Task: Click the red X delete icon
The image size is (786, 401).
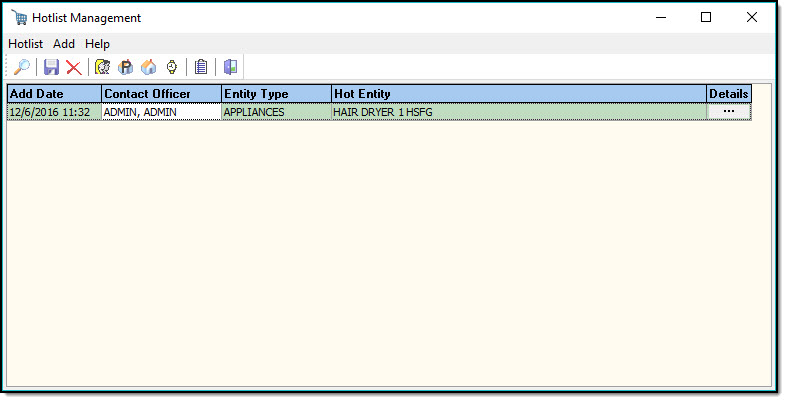Action: [74, 67]
